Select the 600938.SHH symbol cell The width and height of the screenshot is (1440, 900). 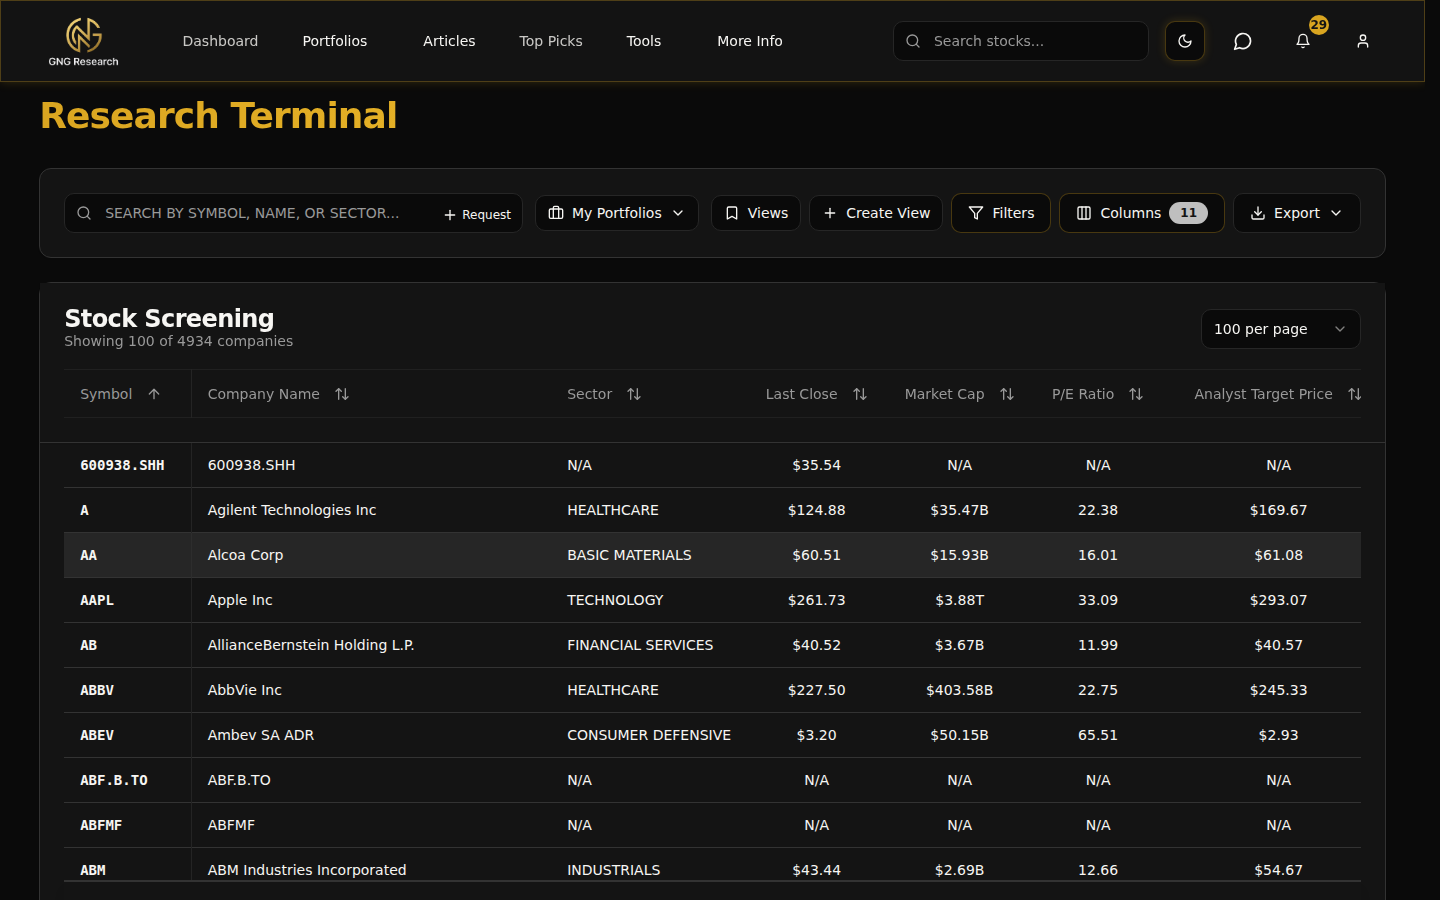[122, 465]
